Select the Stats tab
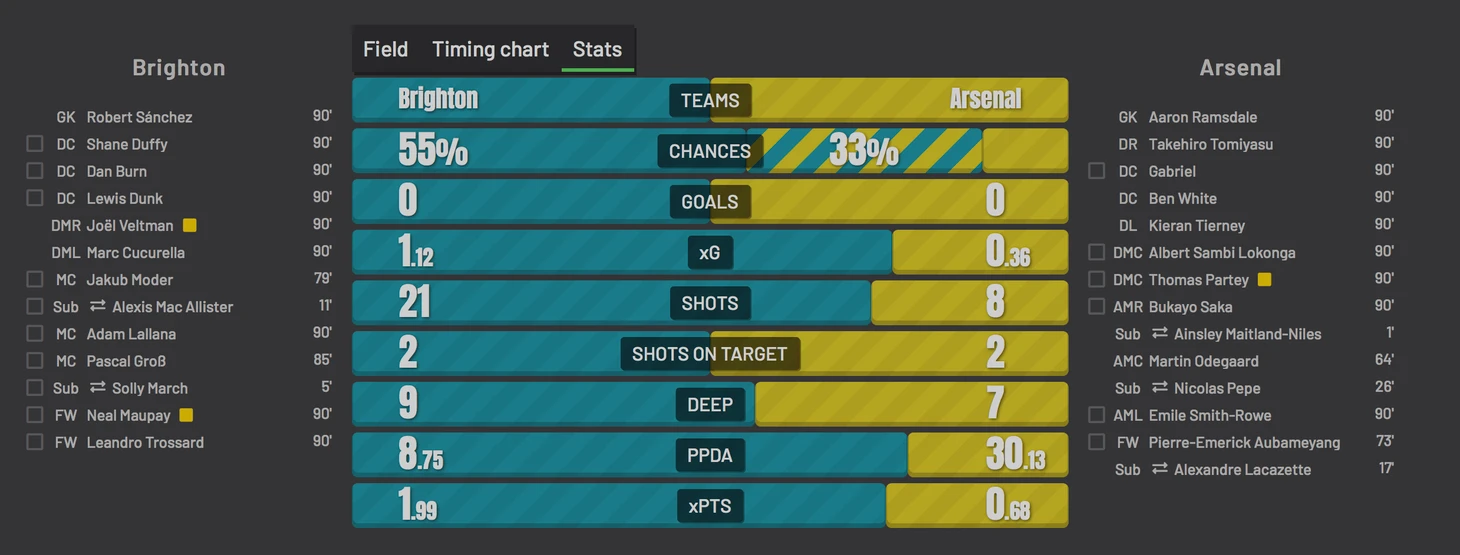 597,49
